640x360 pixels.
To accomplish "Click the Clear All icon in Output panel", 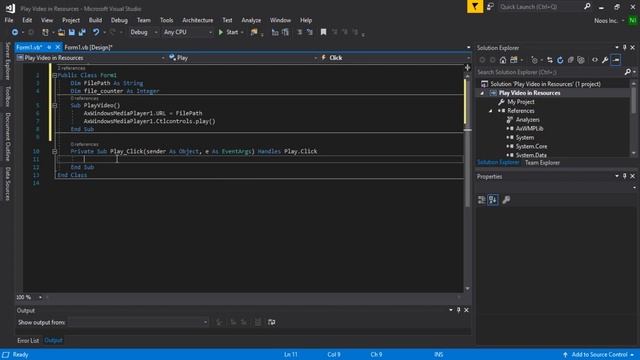I will click(x=258, y=322).
